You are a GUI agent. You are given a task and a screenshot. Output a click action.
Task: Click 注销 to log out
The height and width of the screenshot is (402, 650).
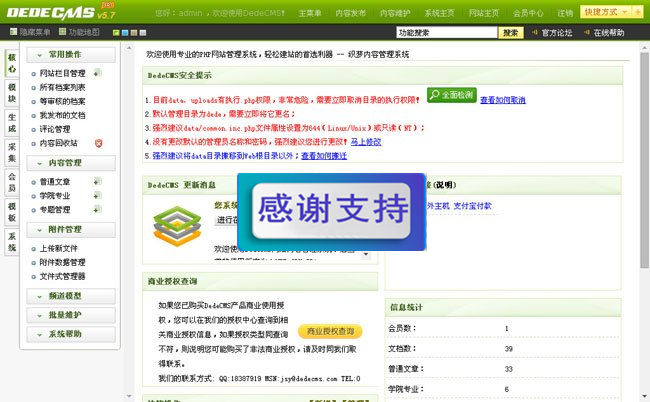(565, 13)
